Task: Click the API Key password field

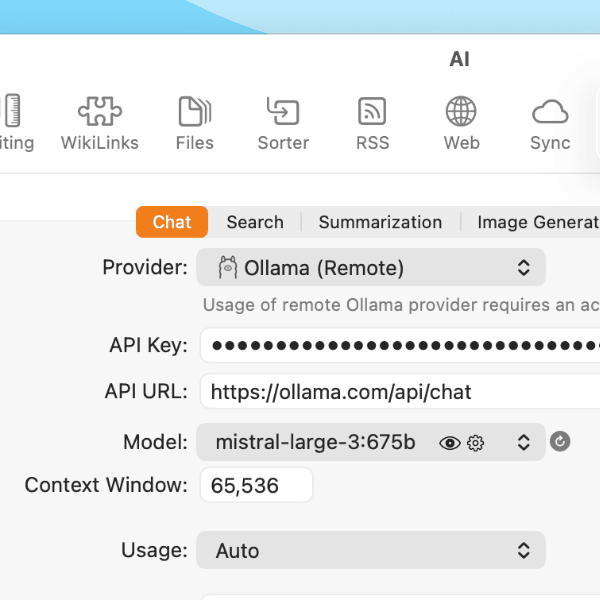Action: coord(400,345)
